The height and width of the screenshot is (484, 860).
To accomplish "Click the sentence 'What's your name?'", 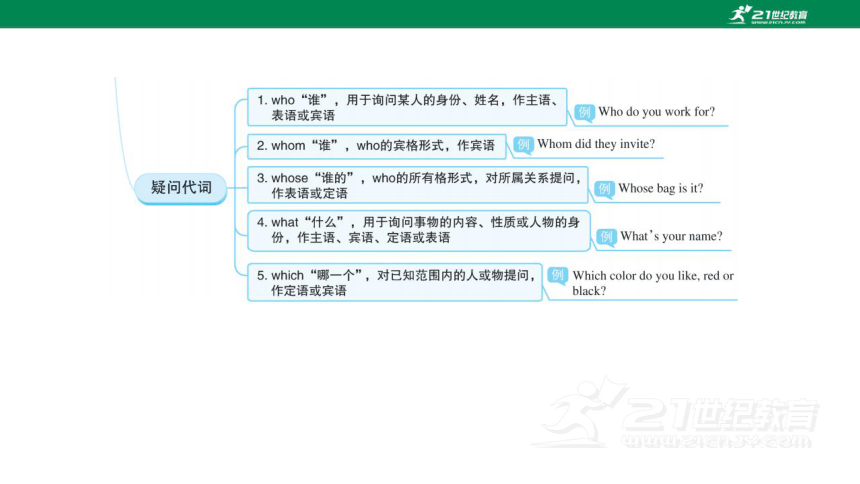I will click(x=671, y=237).
